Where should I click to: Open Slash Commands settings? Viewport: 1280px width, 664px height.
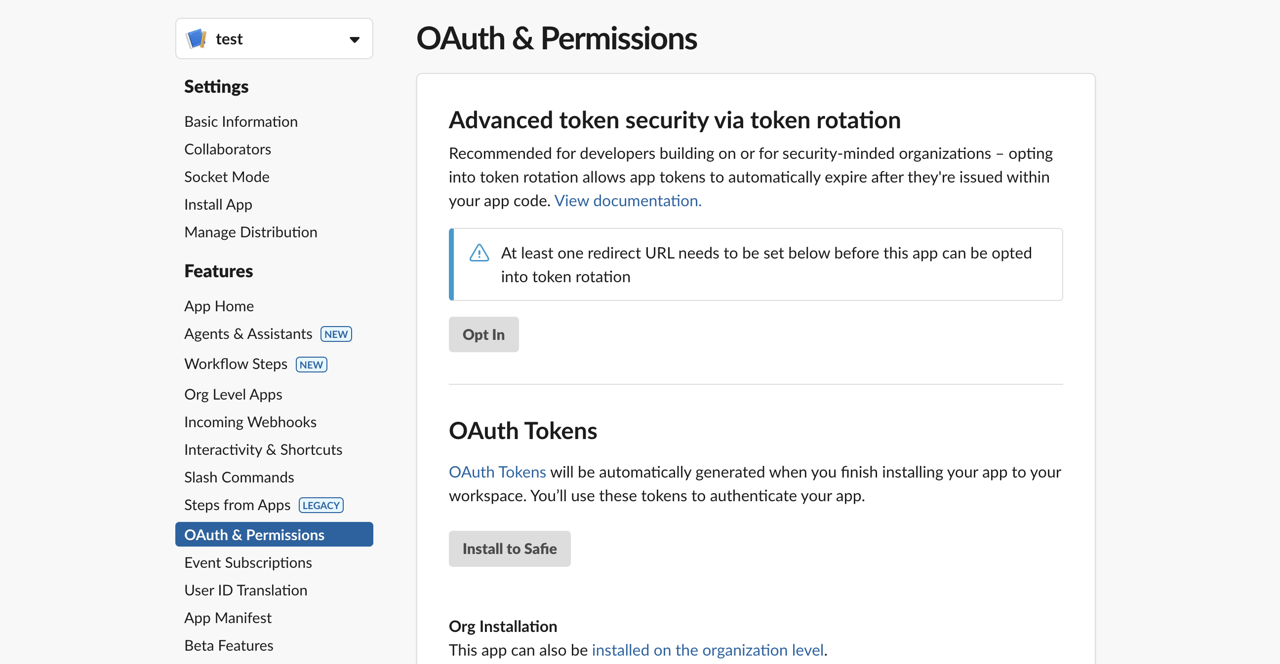(x=239, y=478)
